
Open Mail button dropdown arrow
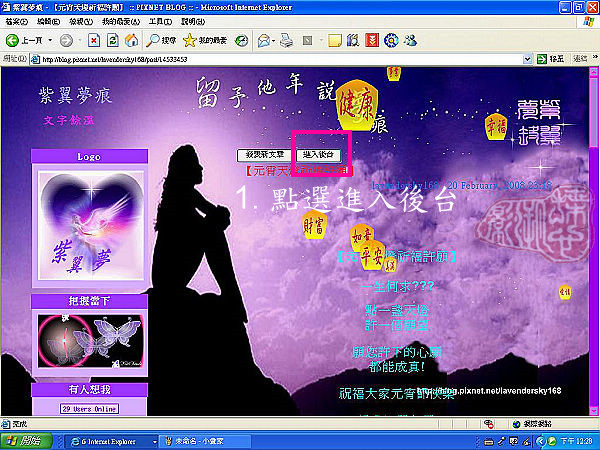click(x=274, y=40)
